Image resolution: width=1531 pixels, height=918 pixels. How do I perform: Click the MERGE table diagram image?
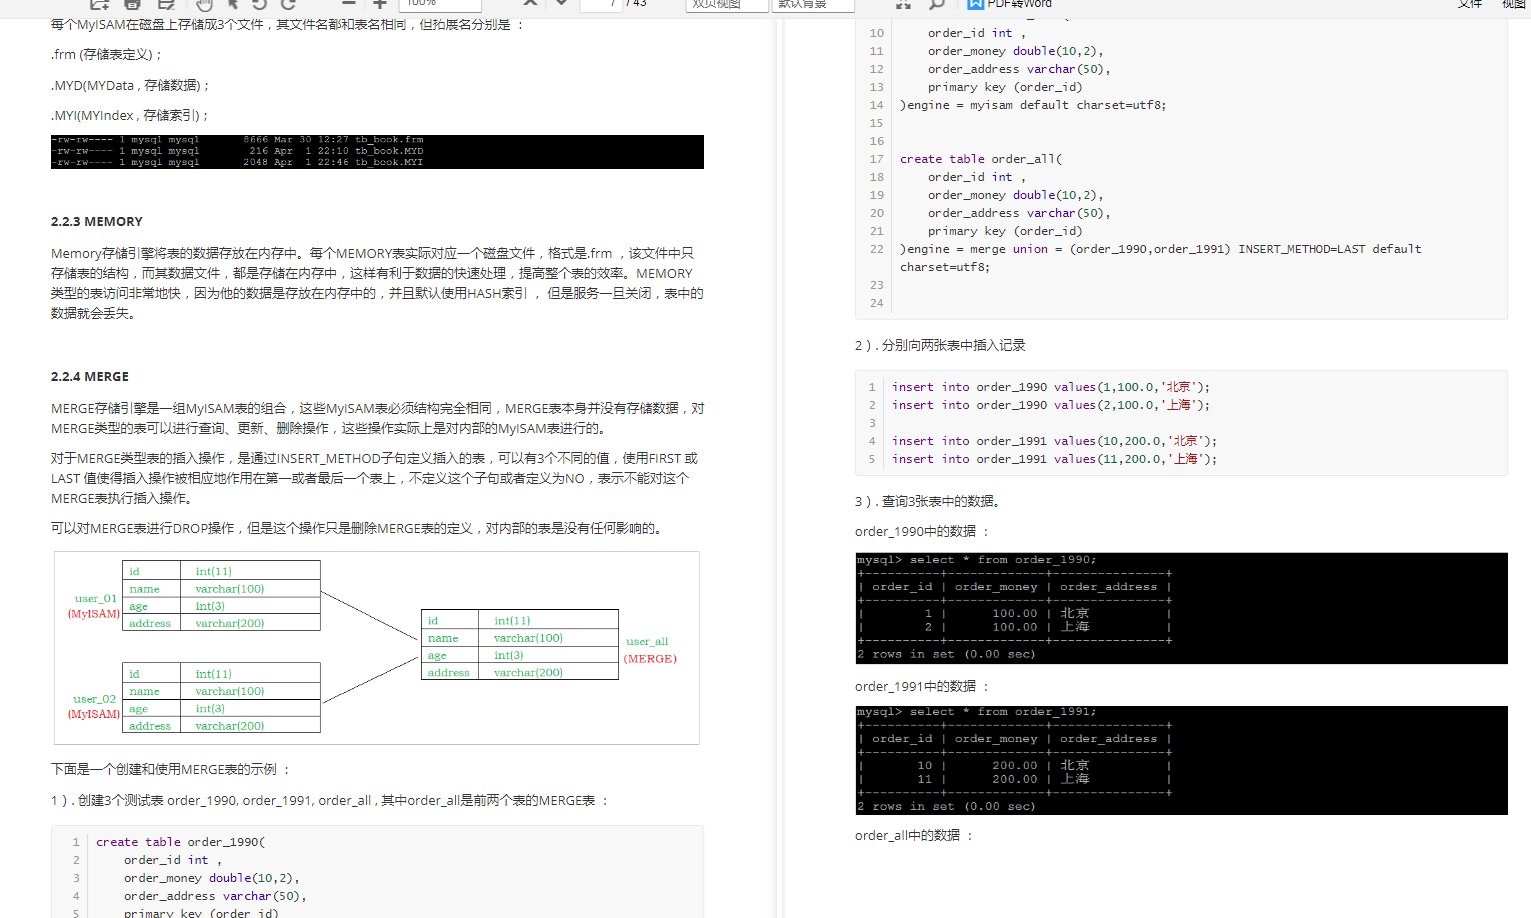pyautogui.click(x=375, y=647)
